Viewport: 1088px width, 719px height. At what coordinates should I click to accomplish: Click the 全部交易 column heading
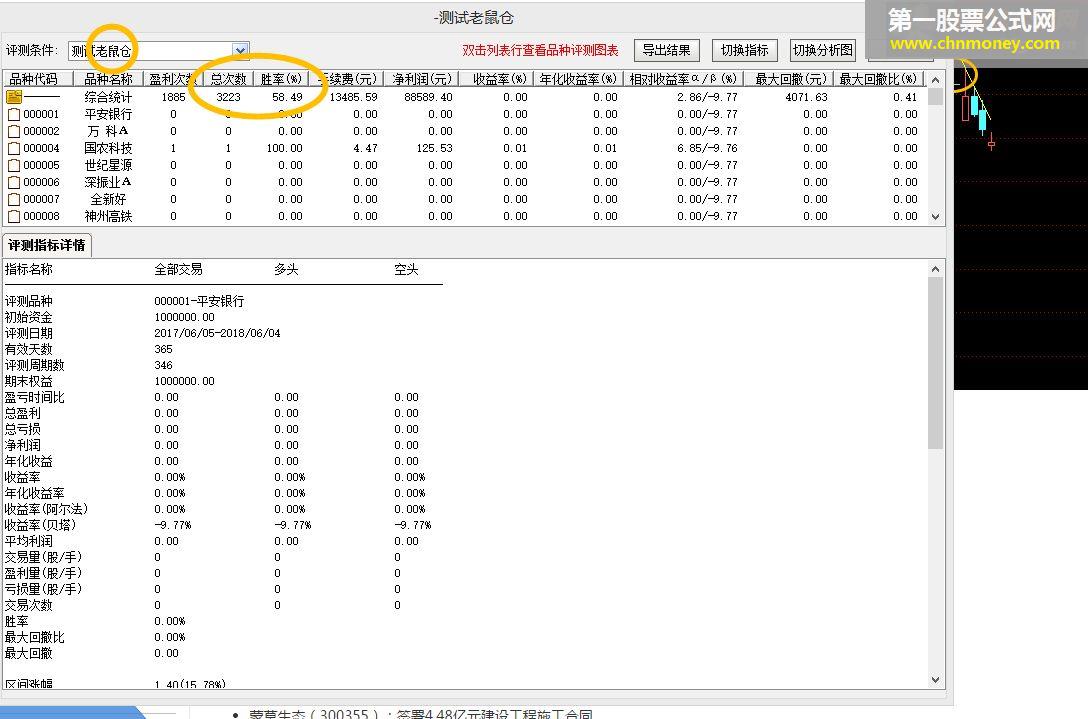coord(178,270)
